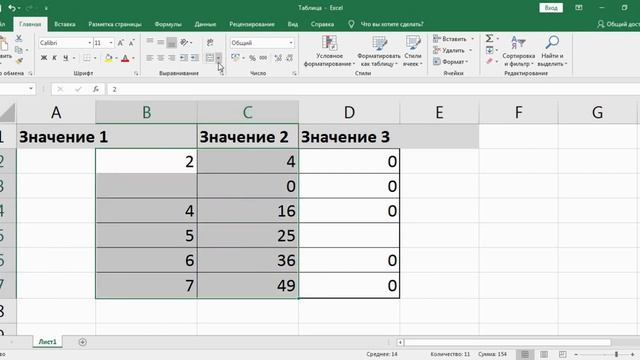The height and width of the screenshot is (360, 640).
Task: Open the Главная tab
Action: point(30,24)
